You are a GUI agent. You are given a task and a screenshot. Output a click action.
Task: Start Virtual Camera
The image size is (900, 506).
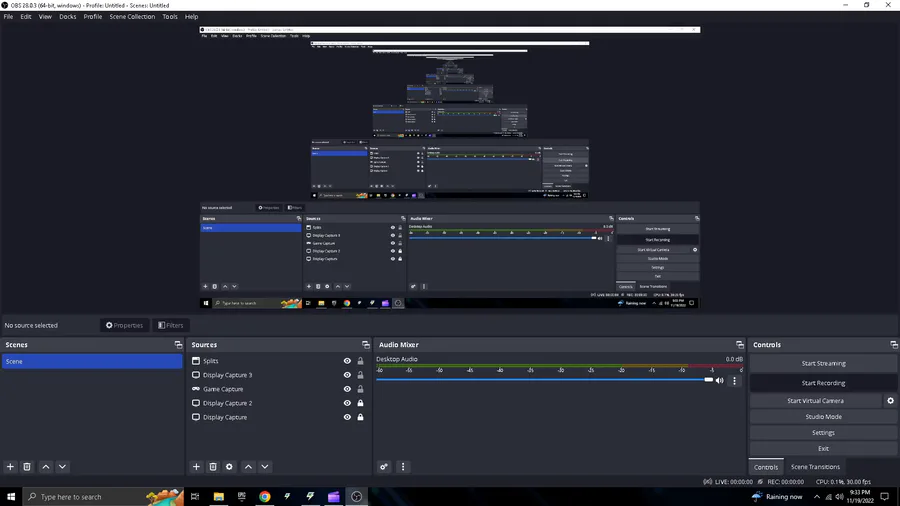coord(815,401)
